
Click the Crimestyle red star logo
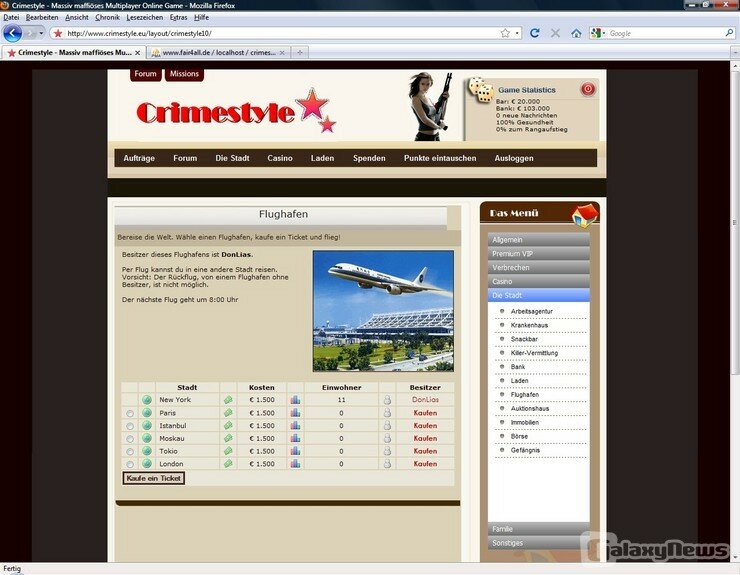315,110
